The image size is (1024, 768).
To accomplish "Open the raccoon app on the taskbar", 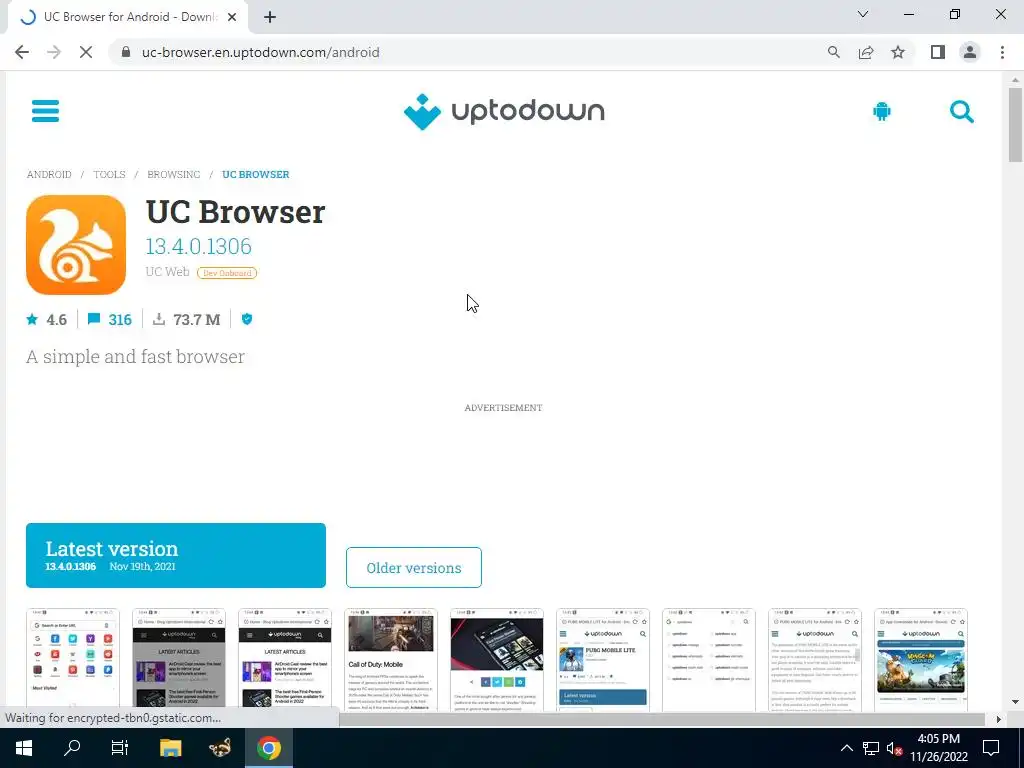I will click(220, 748).
